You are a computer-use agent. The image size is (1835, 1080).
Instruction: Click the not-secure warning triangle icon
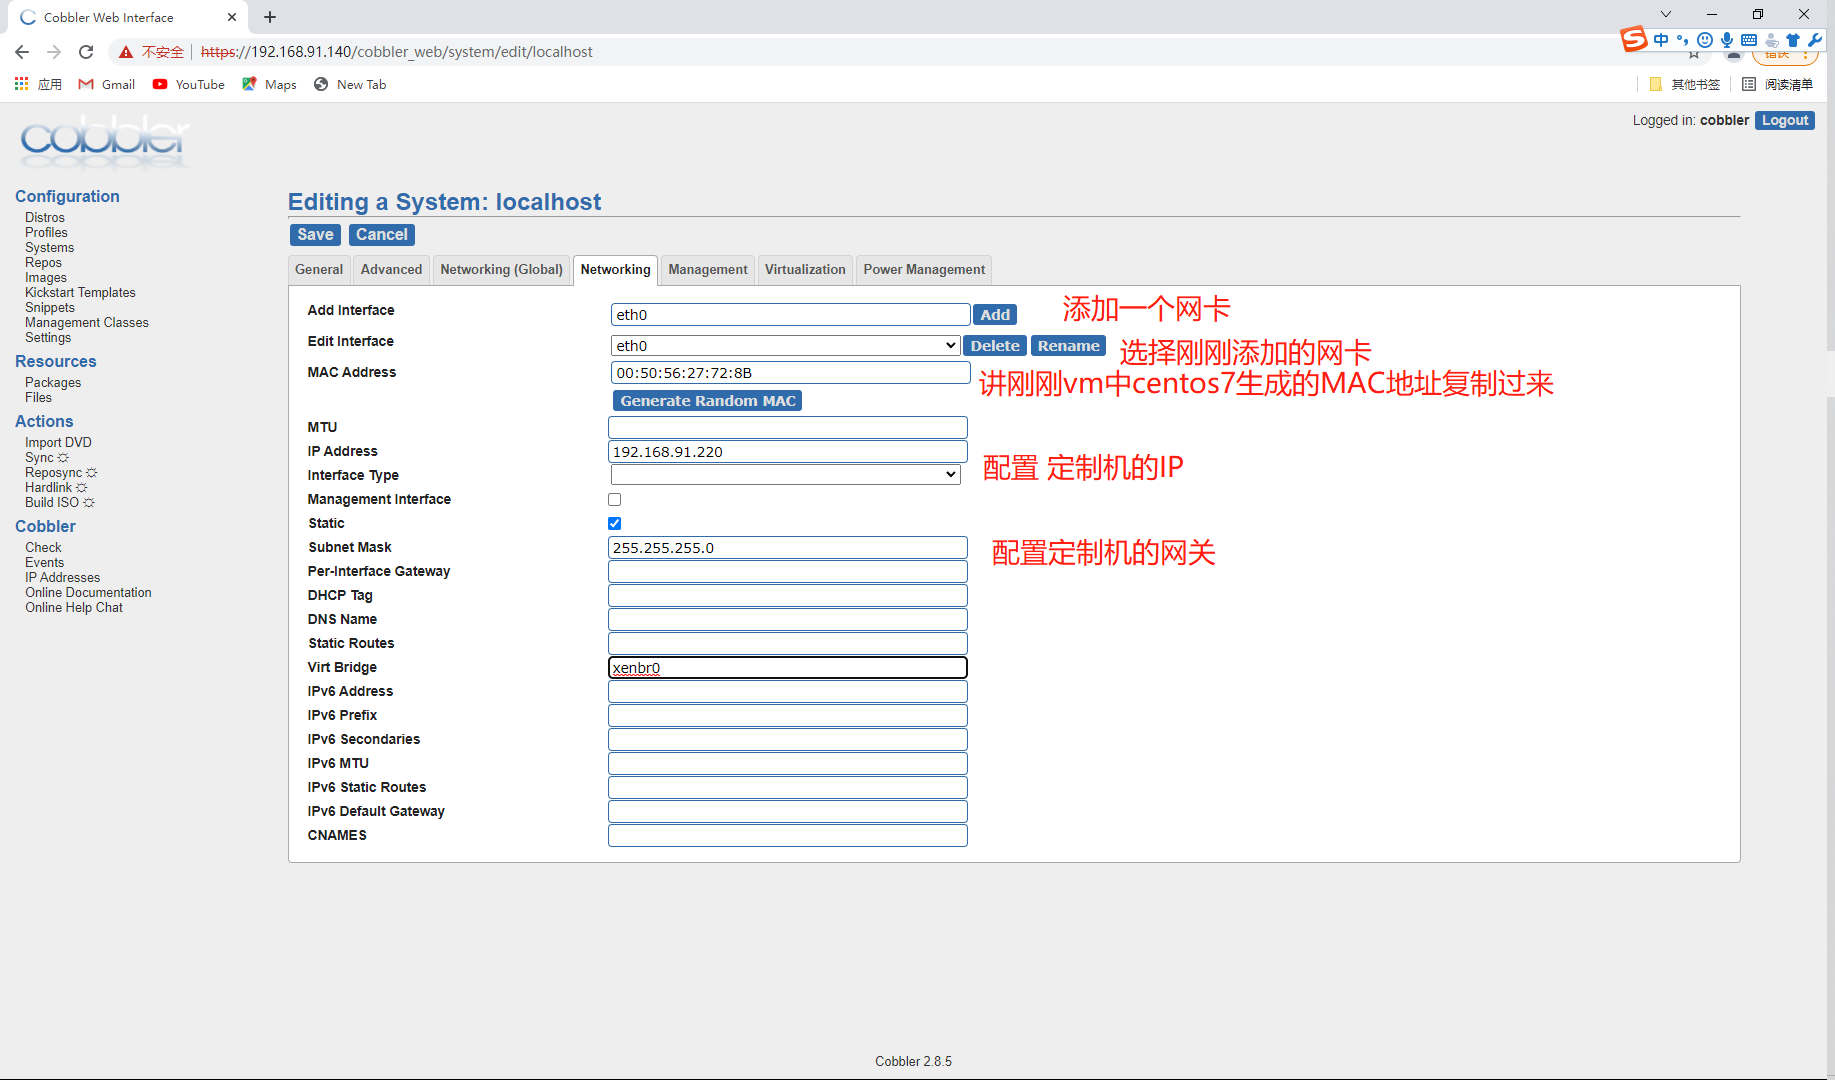tap(126, 52)
